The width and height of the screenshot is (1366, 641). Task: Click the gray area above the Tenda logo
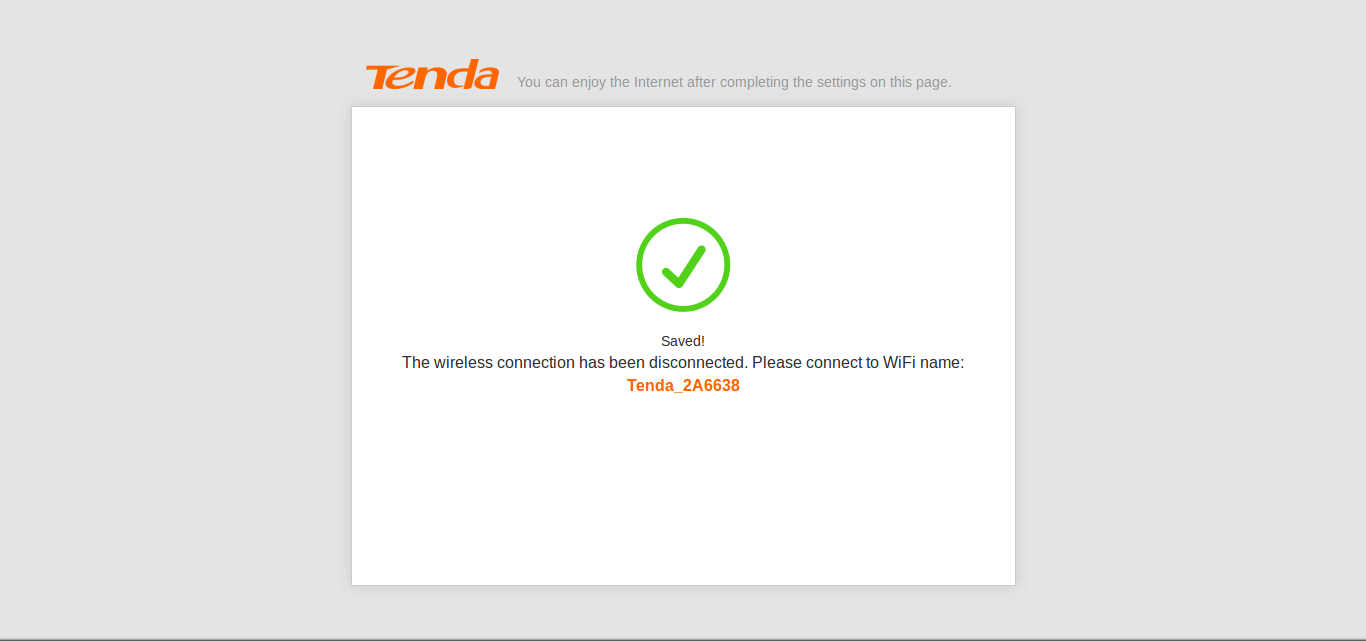432,28
